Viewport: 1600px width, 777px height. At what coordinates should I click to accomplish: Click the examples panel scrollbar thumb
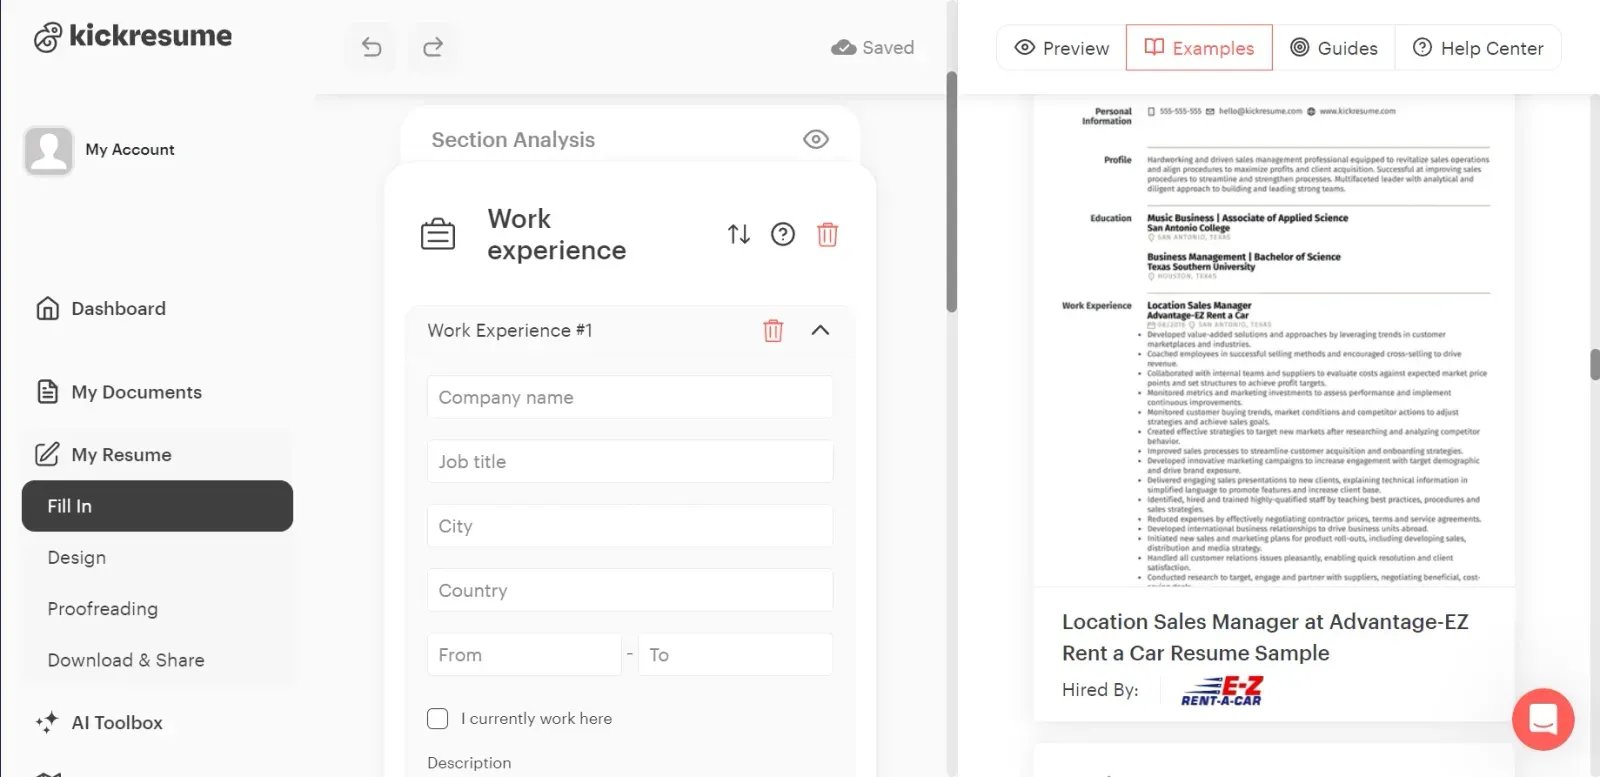(x=1594, y=365)
